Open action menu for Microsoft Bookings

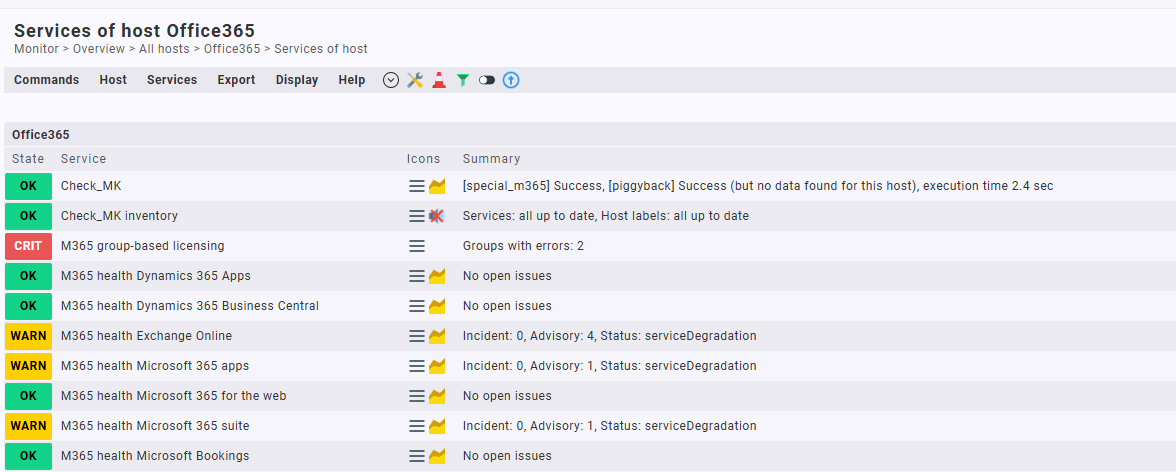coord(417,456)
